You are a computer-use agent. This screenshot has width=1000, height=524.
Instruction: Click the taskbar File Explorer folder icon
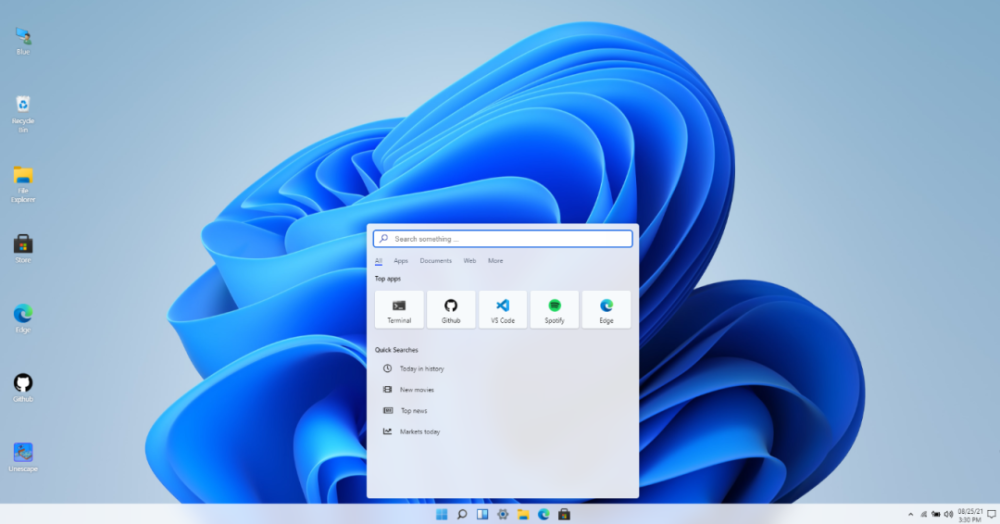tap(523, 514)
